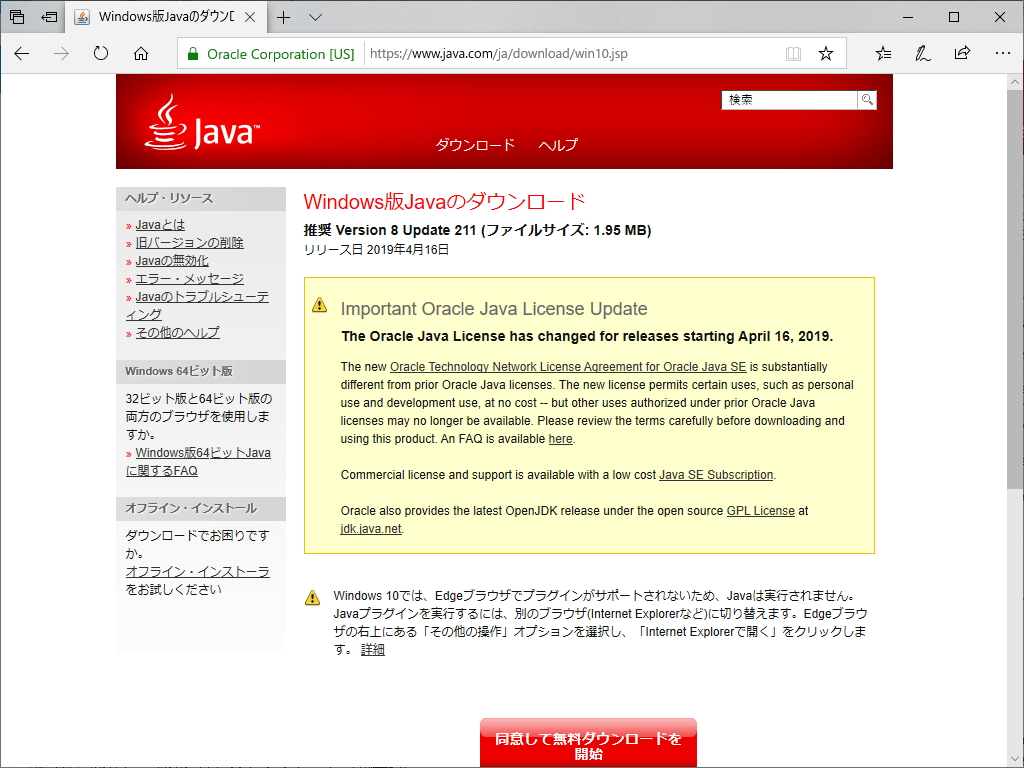
Task: Open a new browser tab
Action: 281,17
